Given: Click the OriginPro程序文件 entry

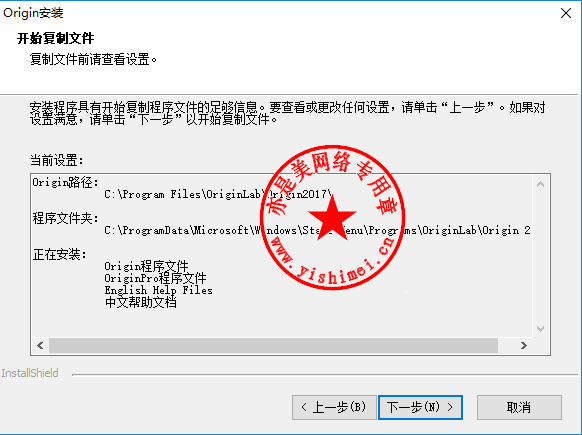Looking at the screenshot, I should (155, 278).
